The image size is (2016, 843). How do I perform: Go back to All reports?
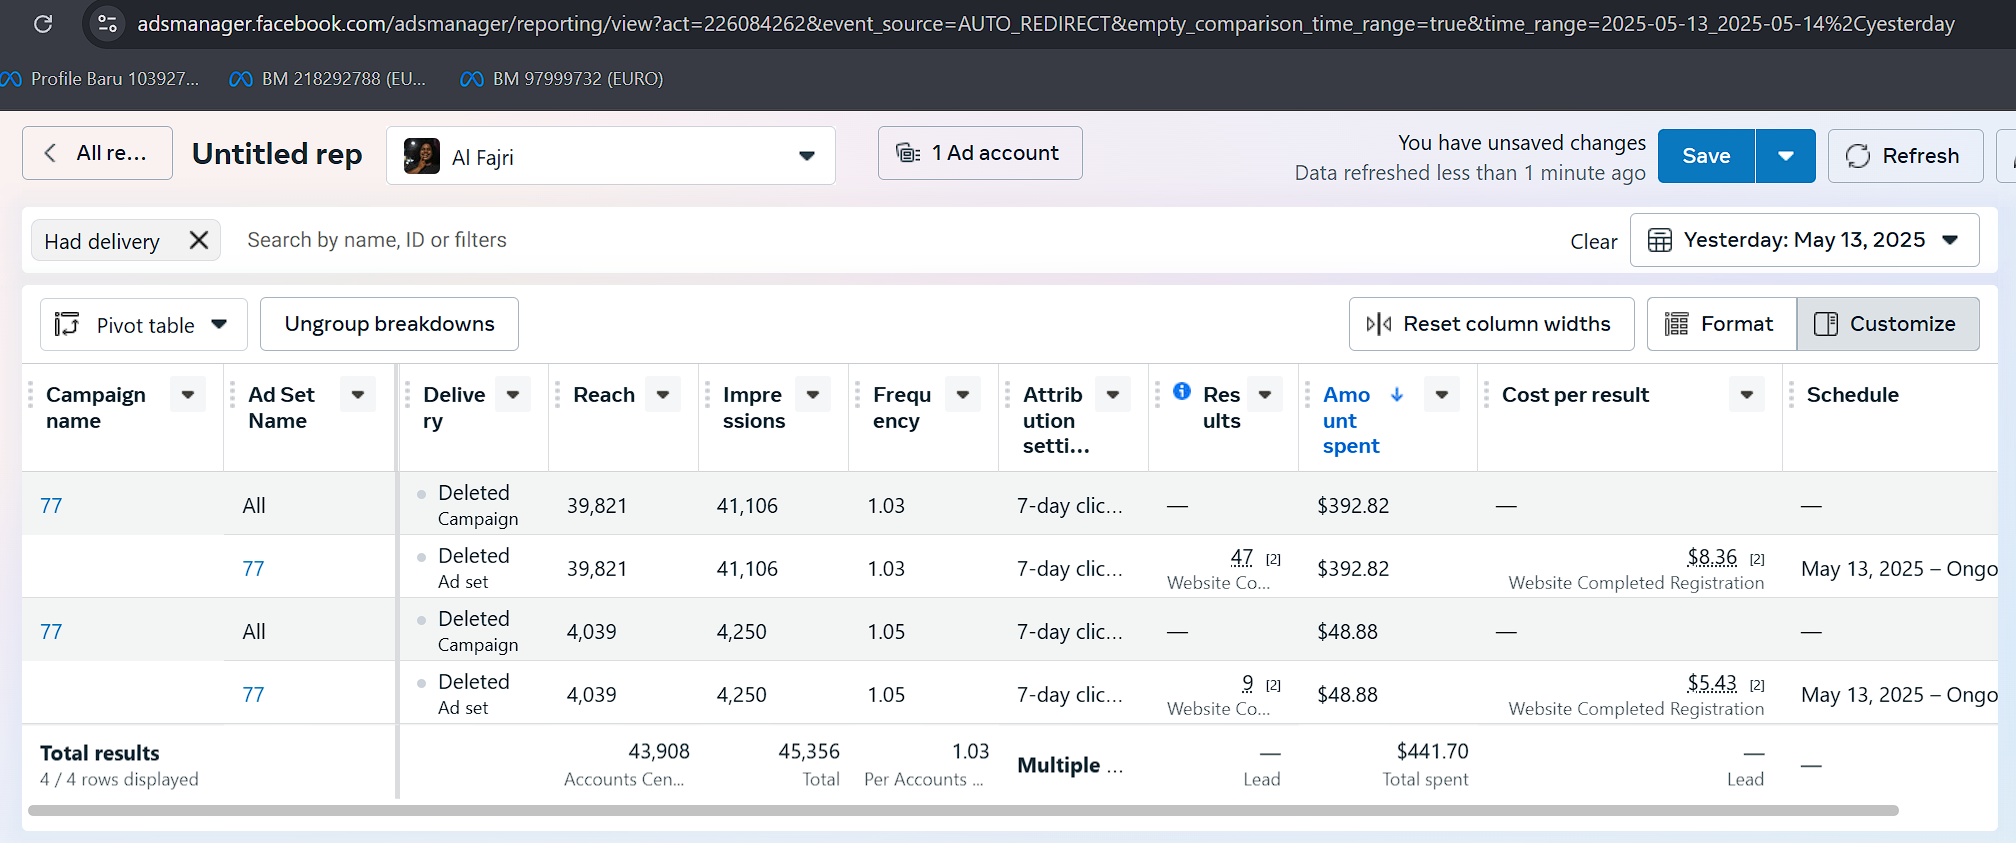(97, 153)
